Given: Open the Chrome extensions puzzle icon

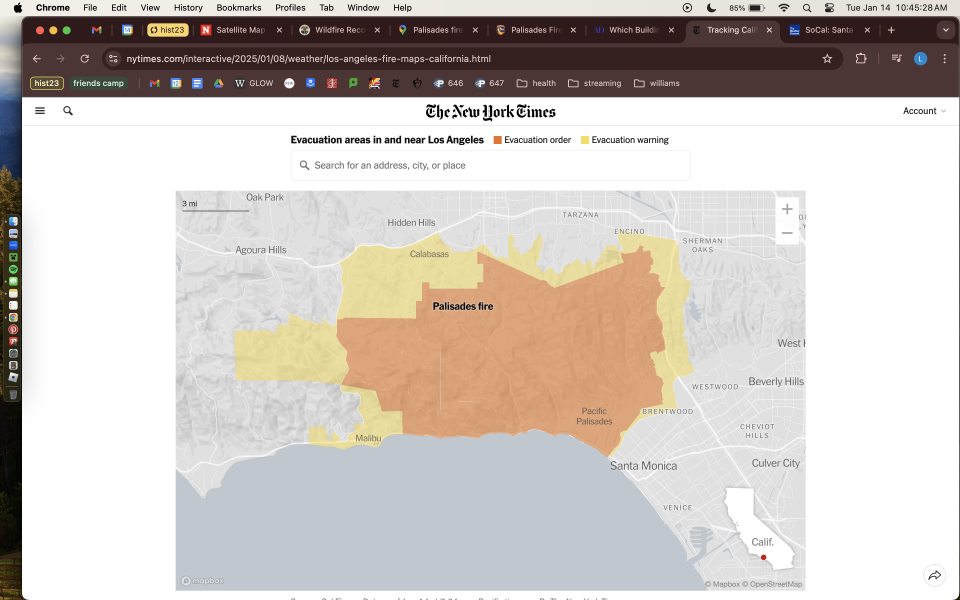Looking at the screenshot, I should click(861, 59).
